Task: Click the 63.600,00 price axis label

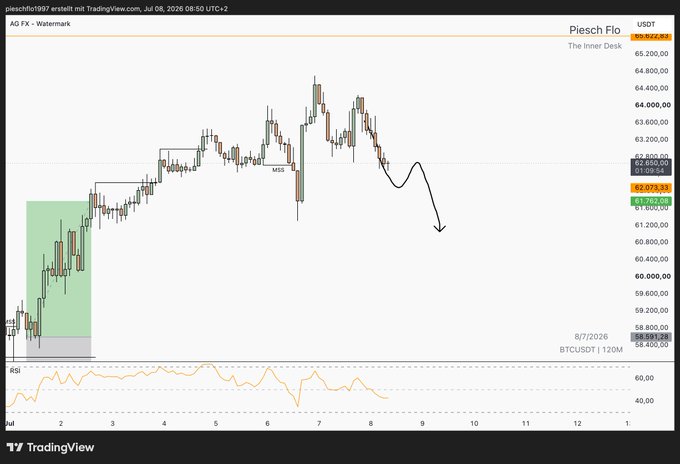Action: point(651,122)
